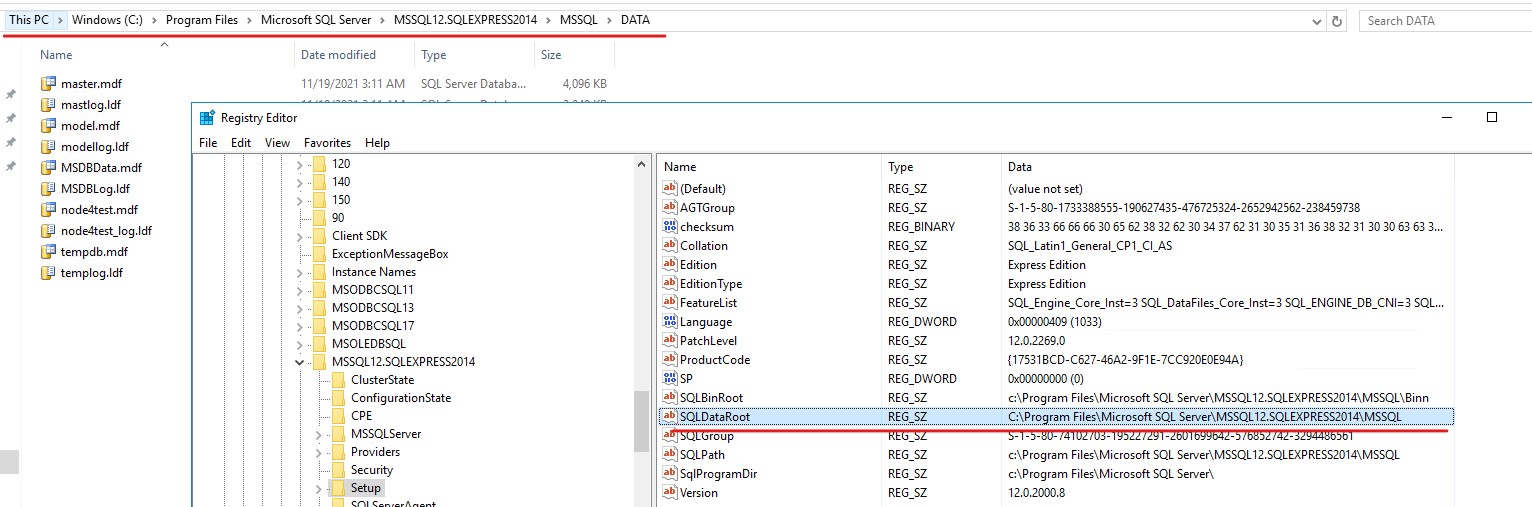Screen dimensions: 1532x507
Task: Click the MSDBData.mdf file icon
Action: tap(47, 168)
